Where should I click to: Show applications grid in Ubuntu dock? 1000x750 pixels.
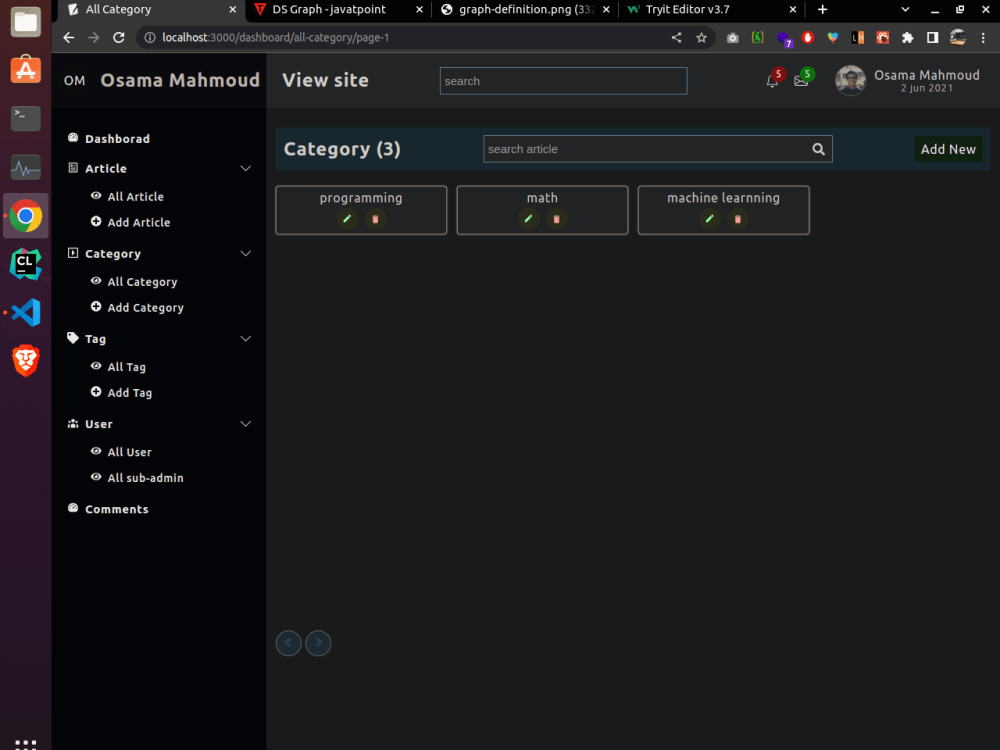(26, 744)
